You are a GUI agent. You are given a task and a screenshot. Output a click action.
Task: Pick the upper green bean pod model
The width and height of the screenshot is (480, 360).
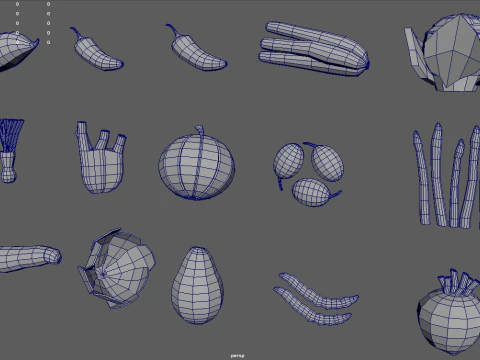pyautogui.click(x=319, y=292)
